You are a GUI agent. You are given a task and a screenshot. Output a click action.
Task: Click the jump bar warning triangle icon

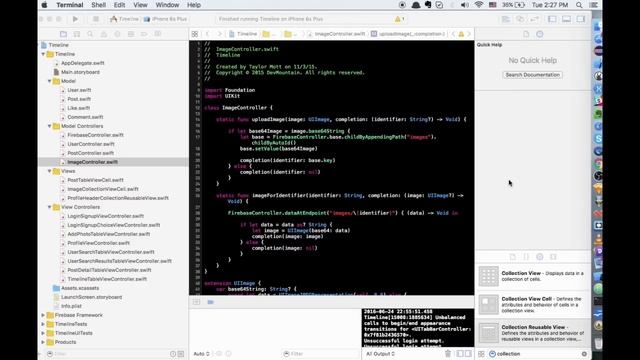point(461,34)
